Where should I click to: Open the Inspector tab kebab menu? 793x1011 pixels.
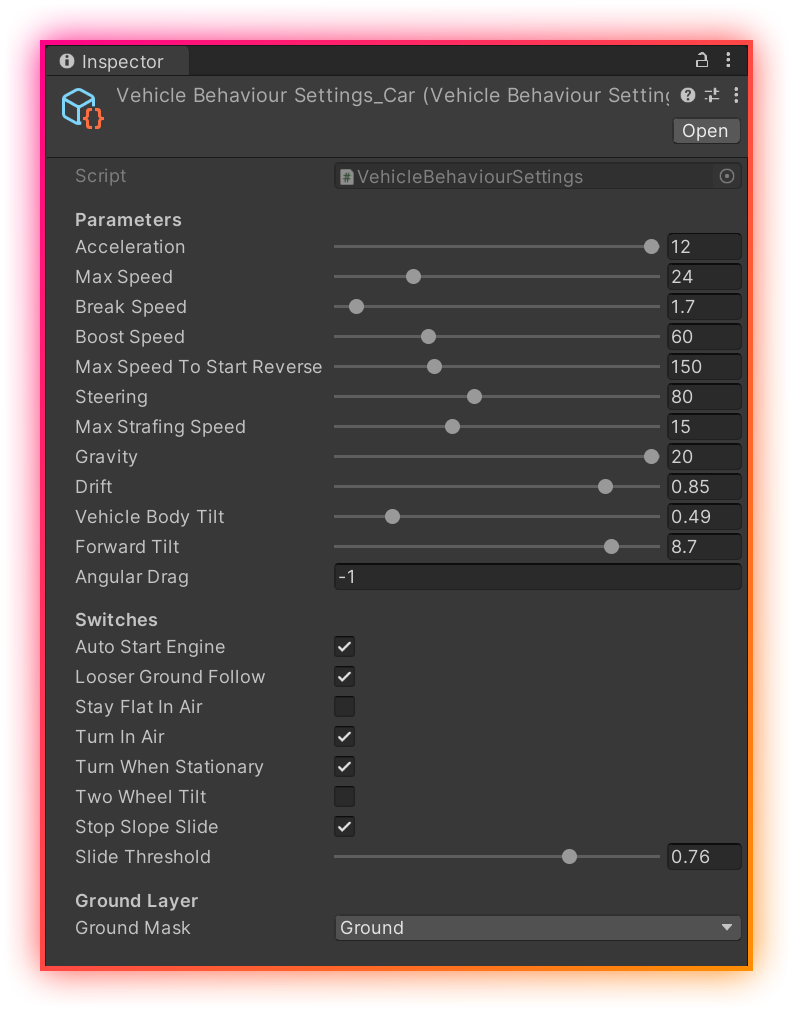point(728,60)
